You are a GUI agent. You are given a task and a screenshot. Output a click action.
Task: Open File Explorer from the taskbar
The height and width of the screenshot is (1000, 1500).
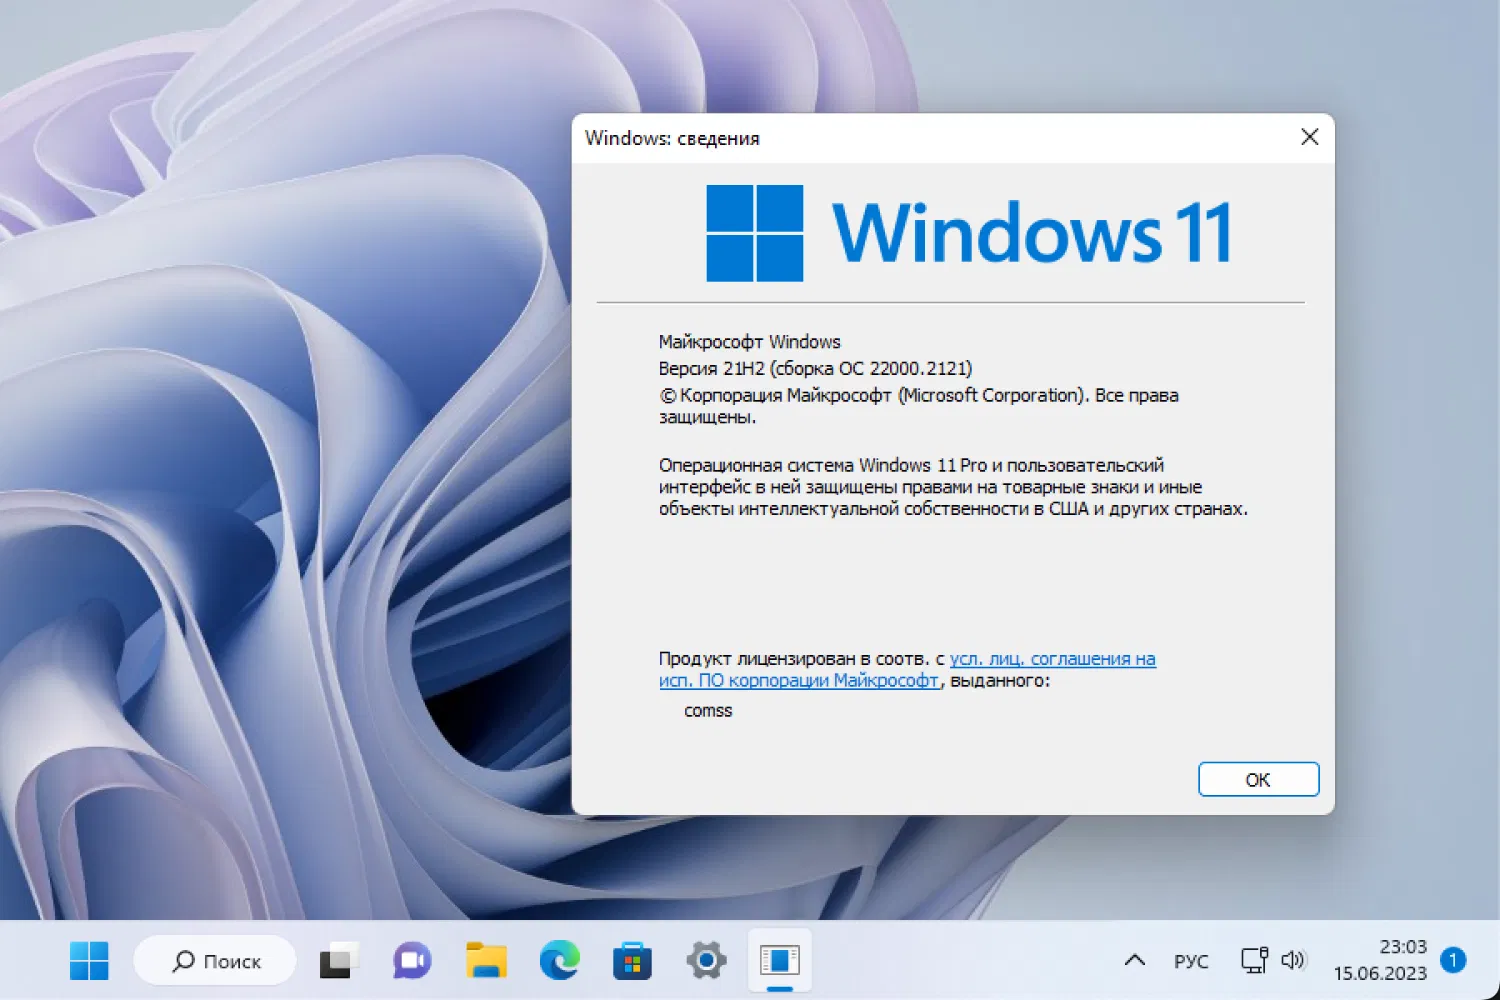pyautogui.click(x=485, y=960)
